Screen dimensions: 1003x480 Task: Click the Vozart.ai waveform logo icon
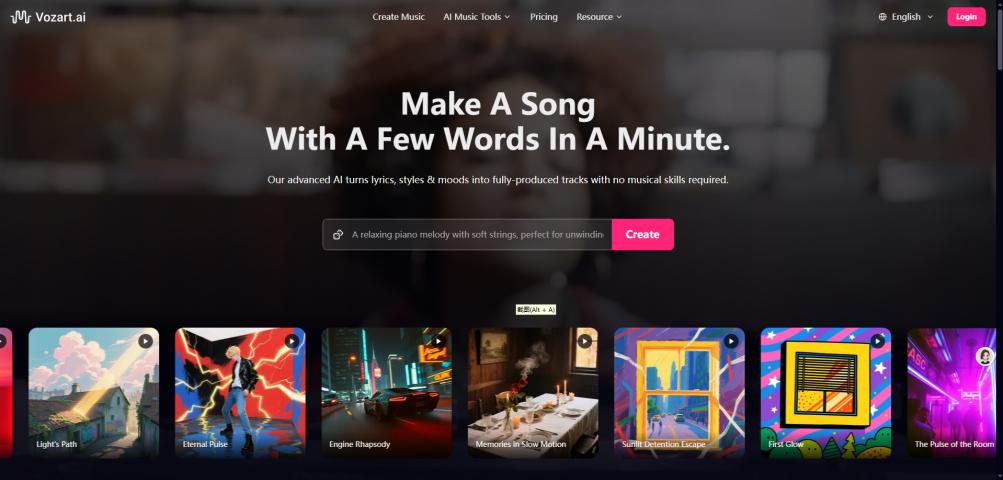pos(20,17)
